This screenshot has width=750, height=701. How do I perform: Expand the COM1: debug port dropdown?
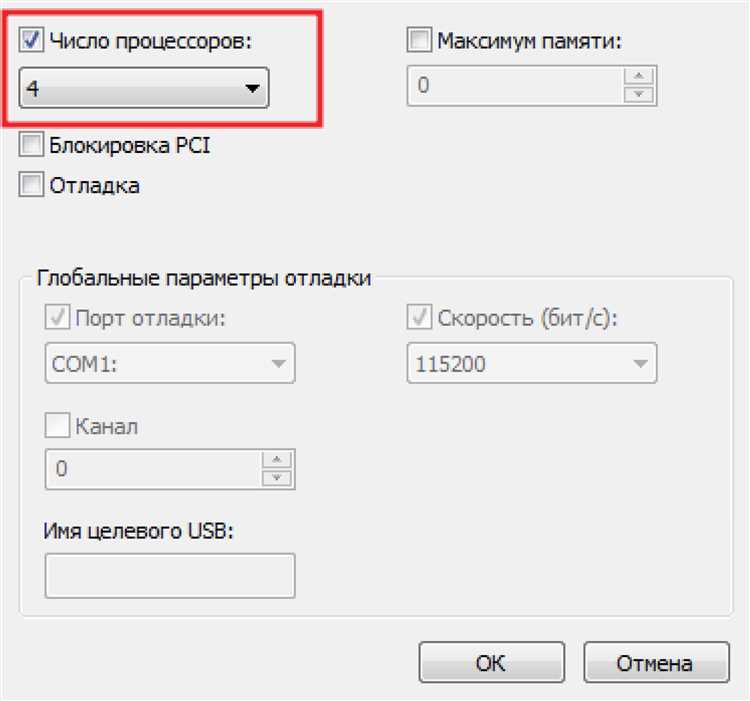click(x=170, y=364)
